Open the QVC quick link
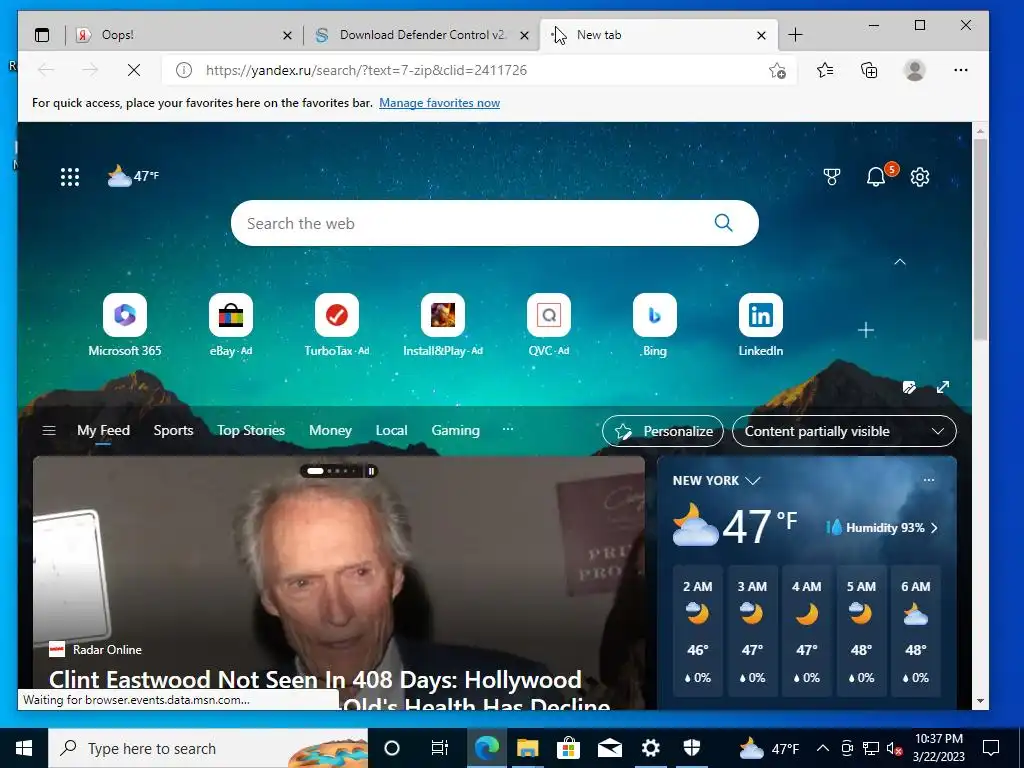 click(549, 325)
